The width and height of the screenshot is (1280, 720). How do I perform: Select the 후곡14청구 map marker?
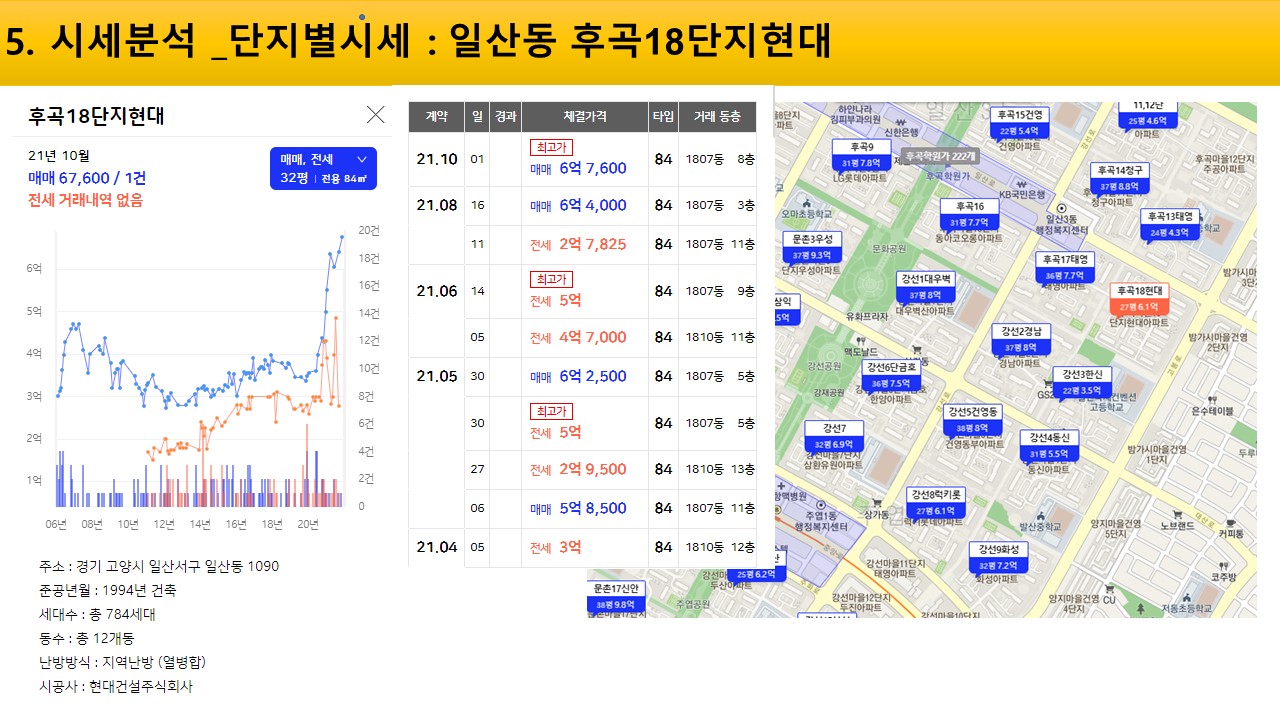[1120, 178]
